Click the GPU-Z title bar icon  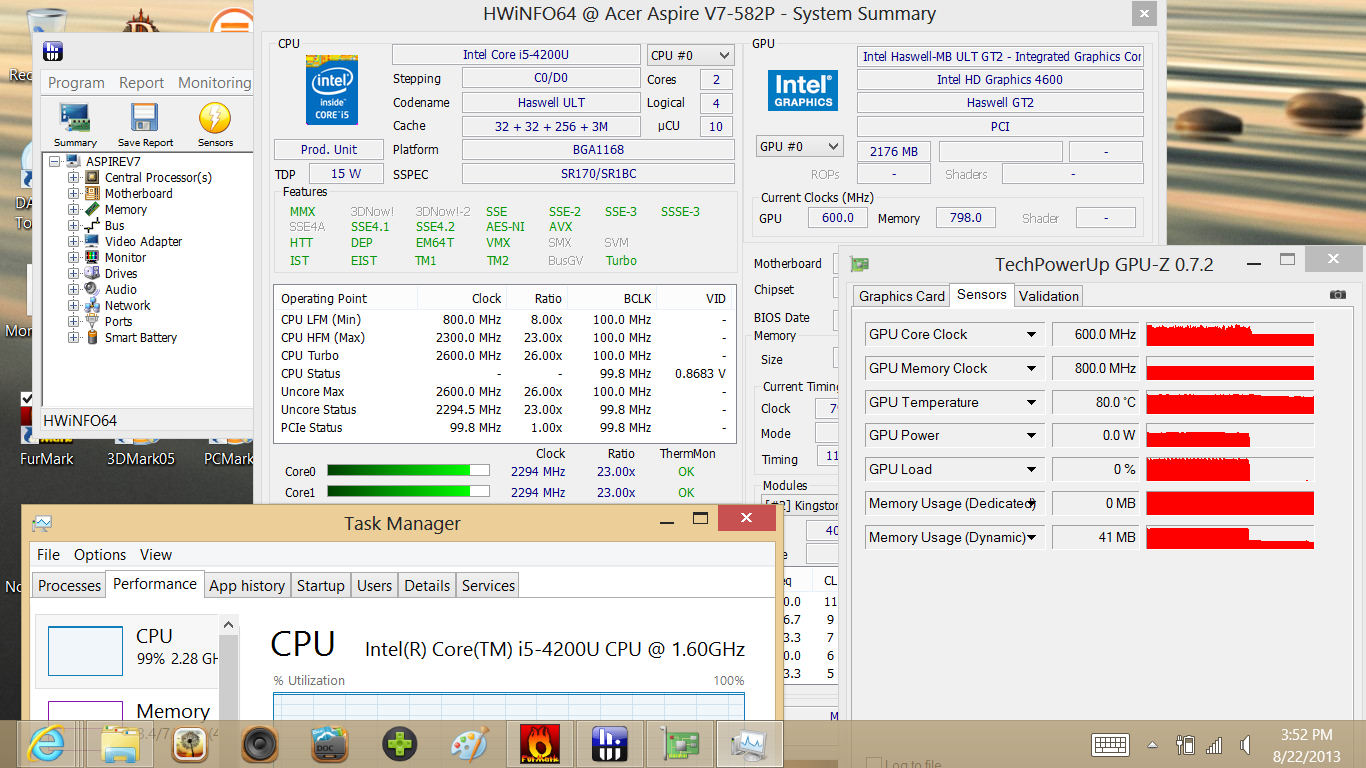(859, 264)
